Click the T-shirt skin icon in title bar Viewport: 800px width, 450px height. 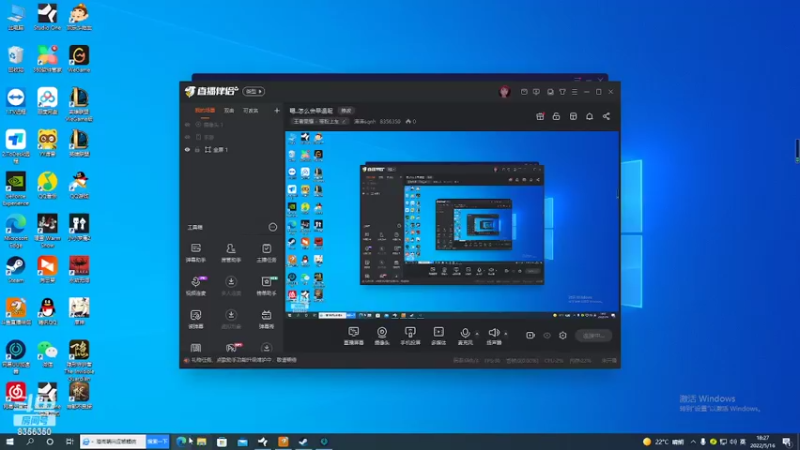tap(562, 92)
